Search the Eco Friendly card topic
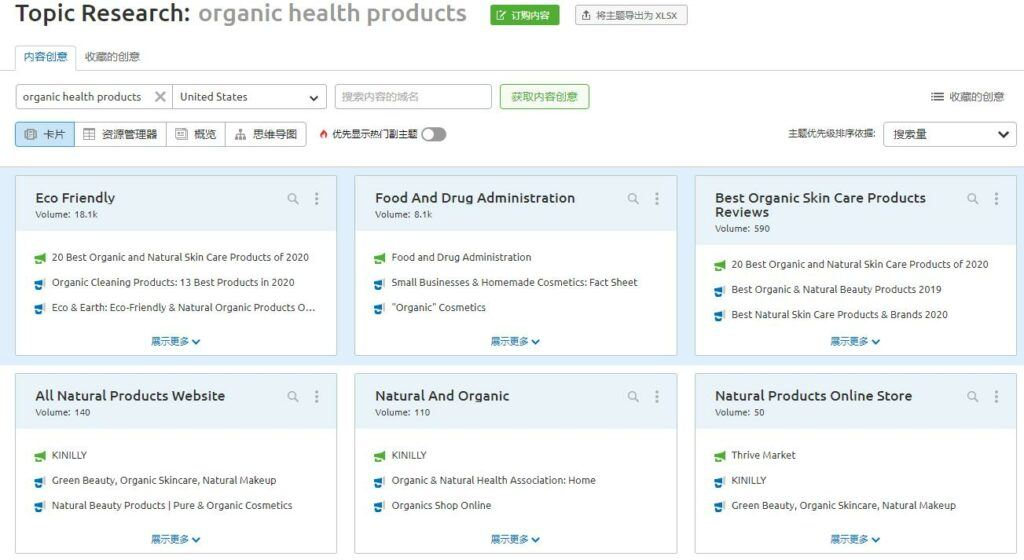Screen dimensions: 1024x560 (x=293, y=198)
